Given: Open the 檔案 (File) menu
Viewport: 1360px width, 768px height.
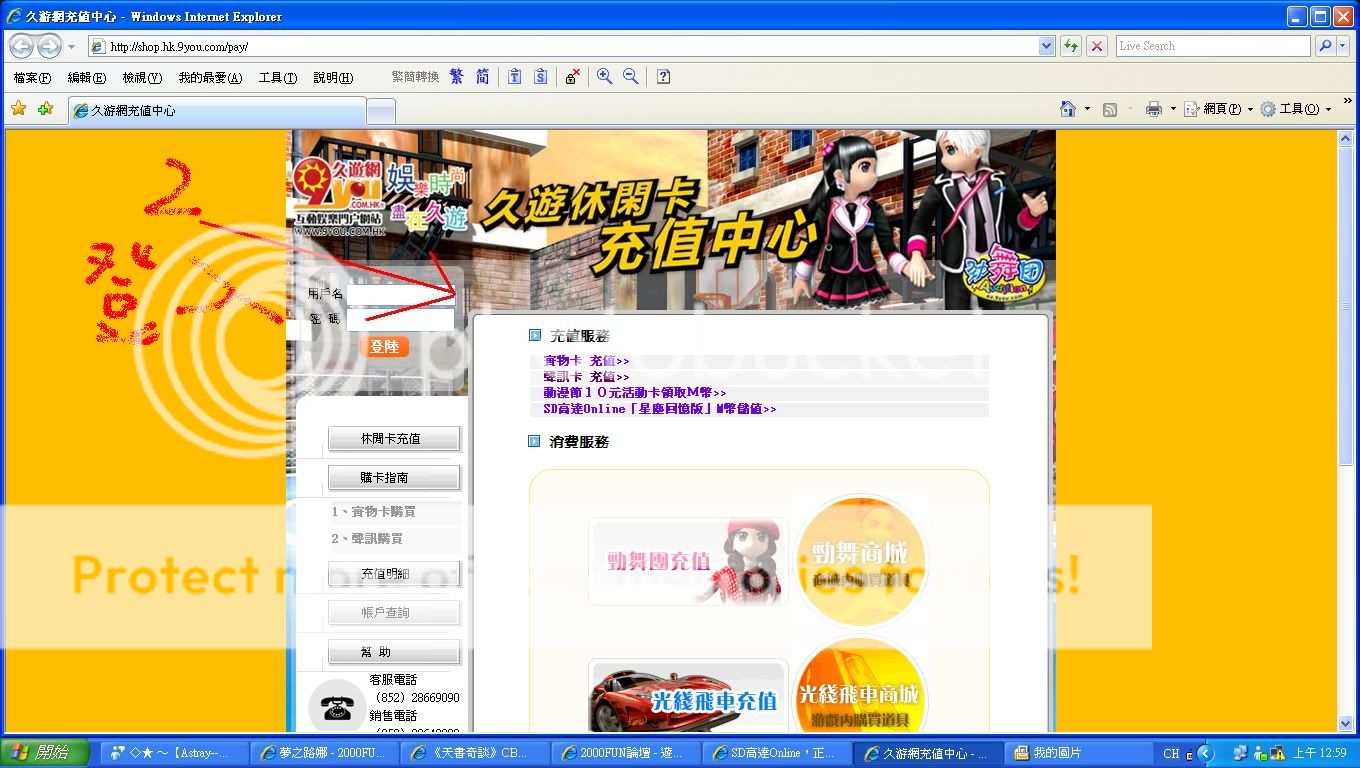Looking at the screenshot, I should 32,78.
